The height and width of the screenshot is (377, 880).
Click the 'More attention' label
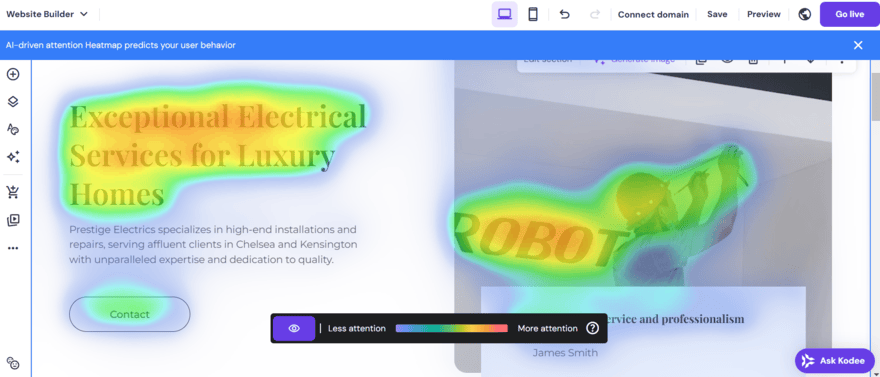tap(547, 328)
